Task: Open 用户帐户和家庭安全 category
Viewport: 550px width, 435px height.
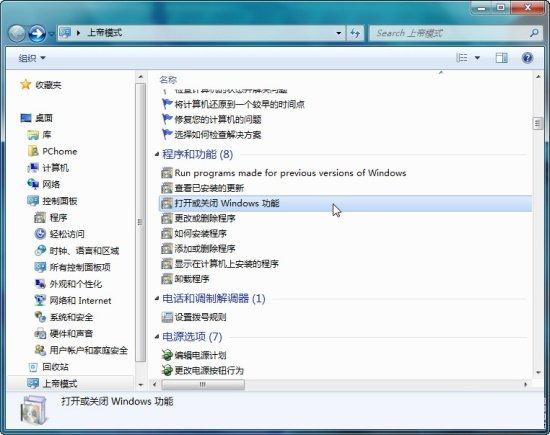Action: 89,350
